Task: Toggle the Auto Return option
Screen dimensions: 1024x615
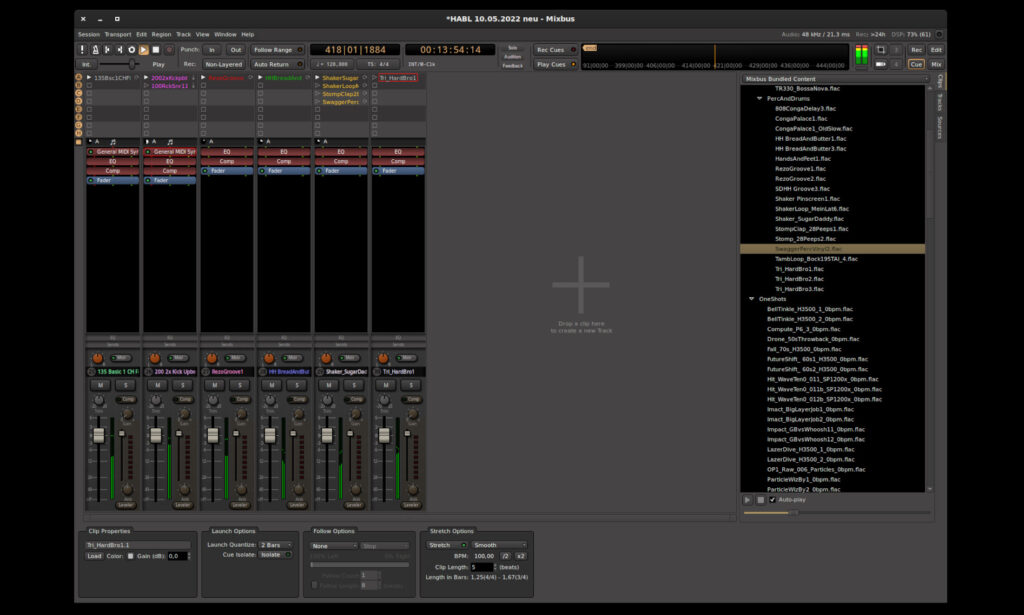Action: [278, 64]
